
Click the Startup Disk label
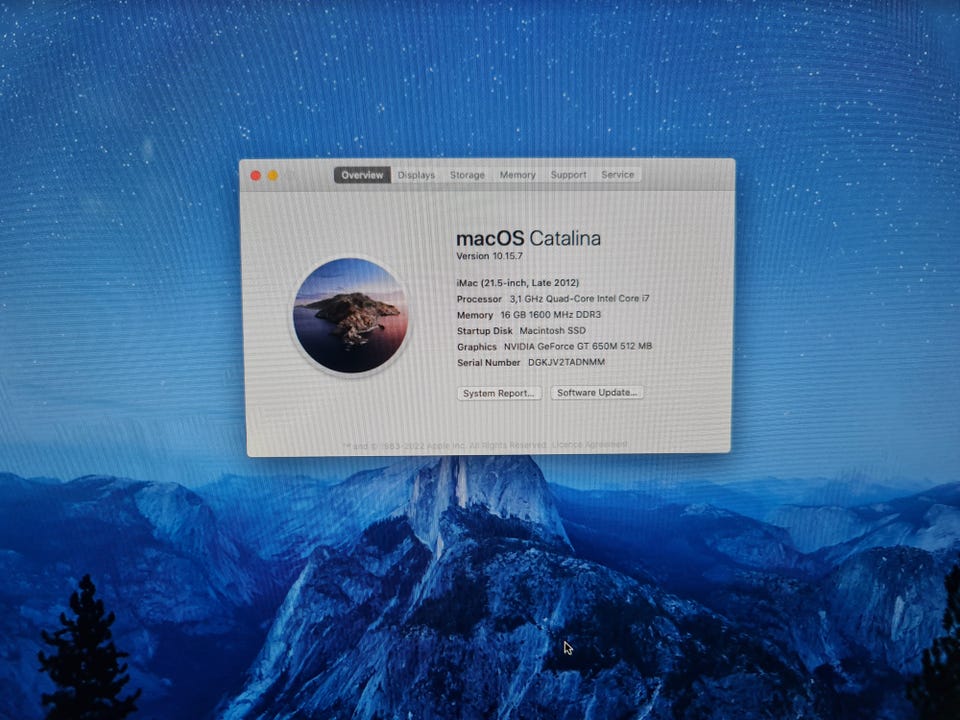[484, 331]
